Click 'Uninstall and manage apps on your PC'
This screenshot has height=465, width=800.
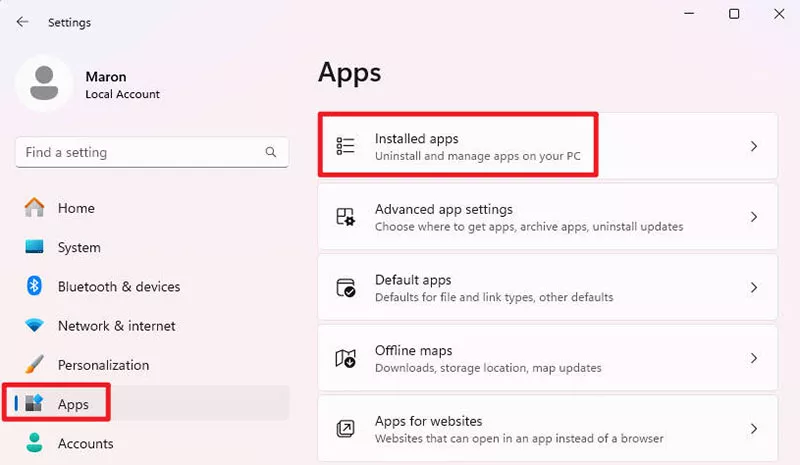pyautogui.click(x=478, y=156)
